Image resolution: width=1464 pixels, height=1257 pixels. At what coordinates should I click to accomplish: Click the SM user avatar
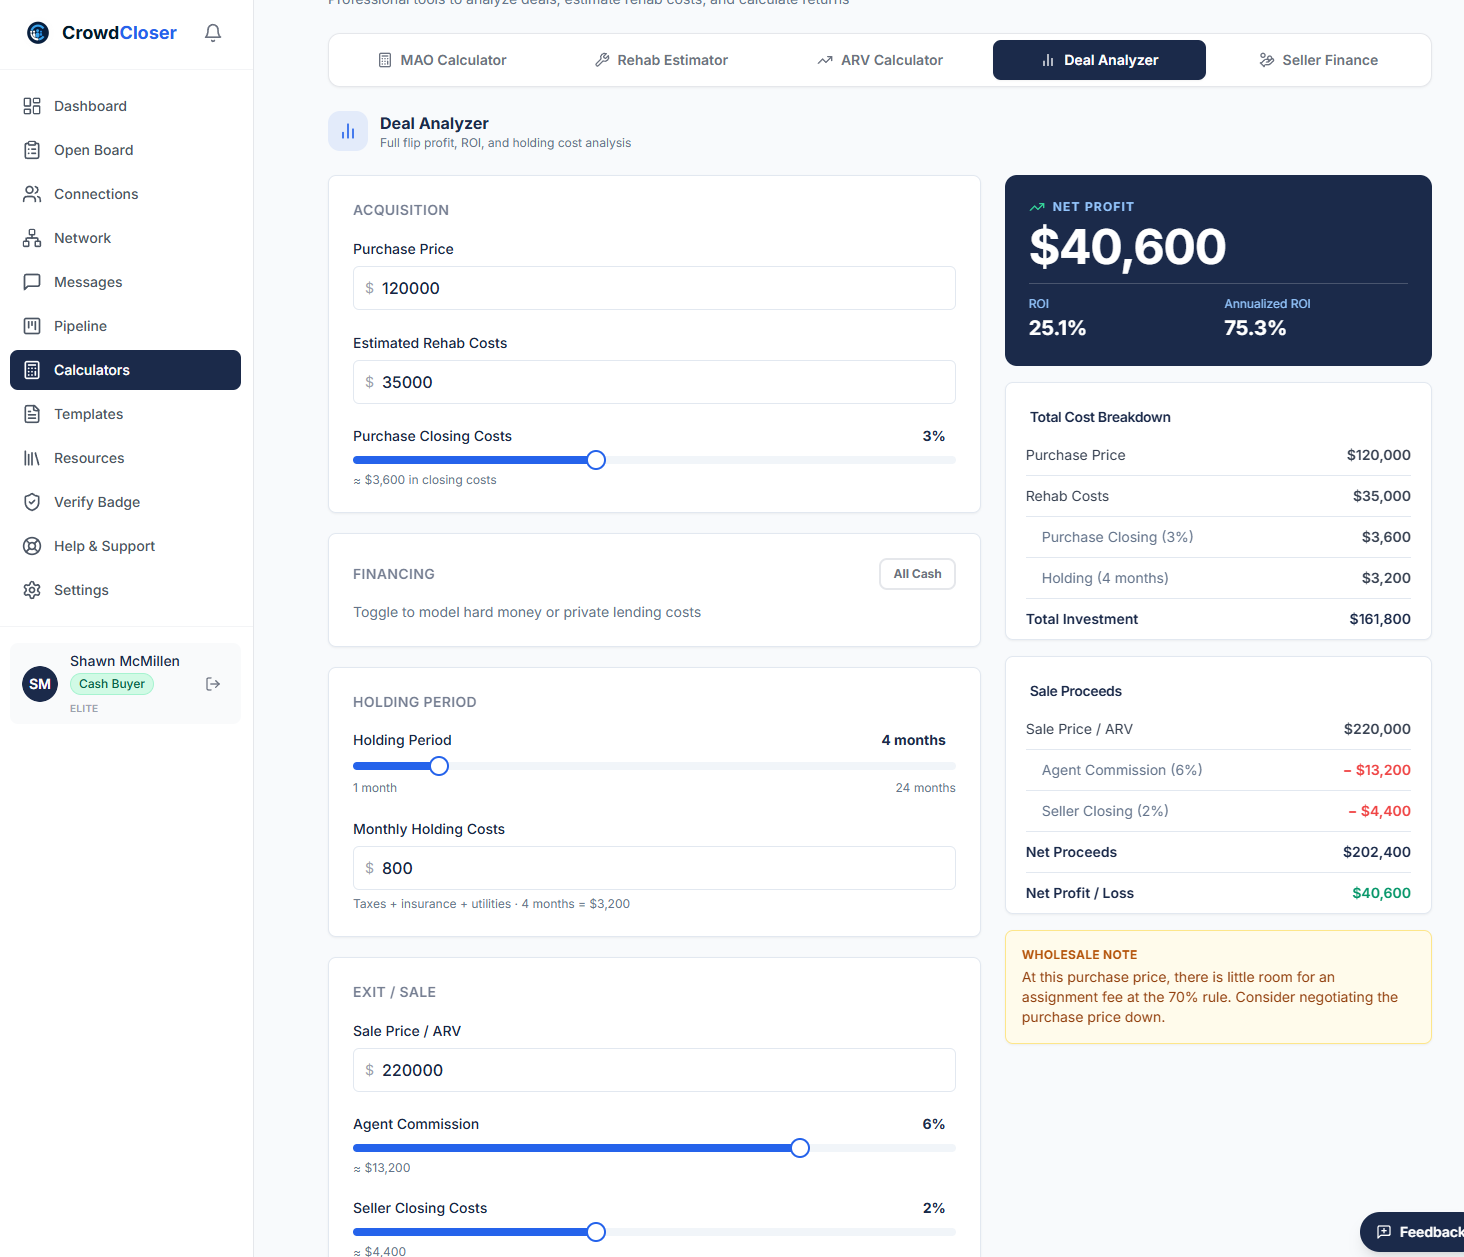[x=40, y=684]
